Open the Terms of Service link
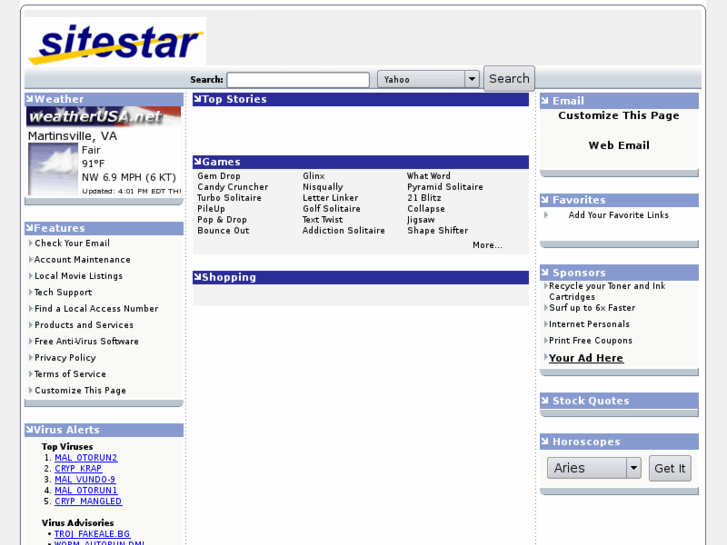727x545 pixels. (x=70, y=374)
